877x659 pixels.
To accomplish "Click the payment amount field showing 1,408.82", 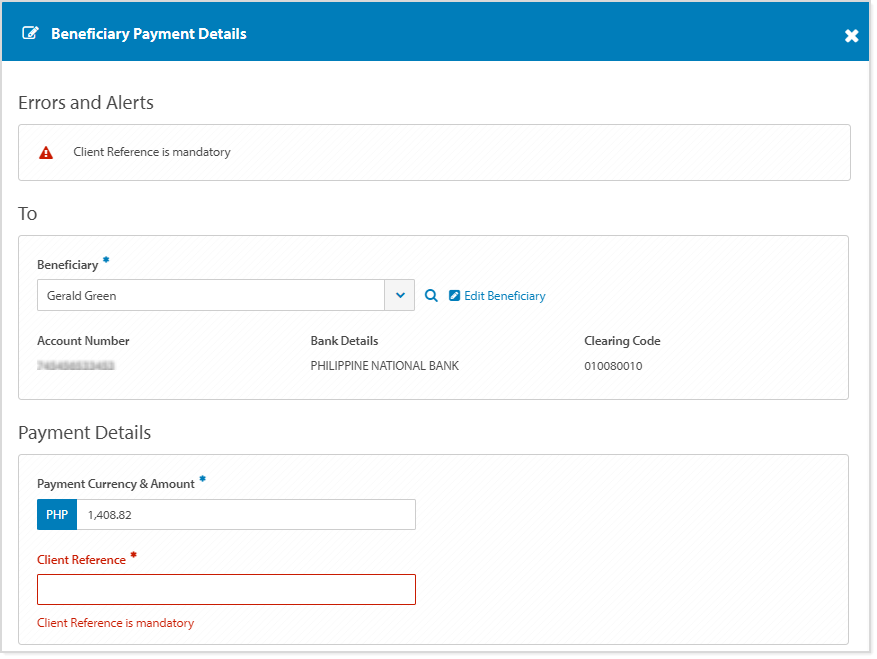I will tap(245, 515).
